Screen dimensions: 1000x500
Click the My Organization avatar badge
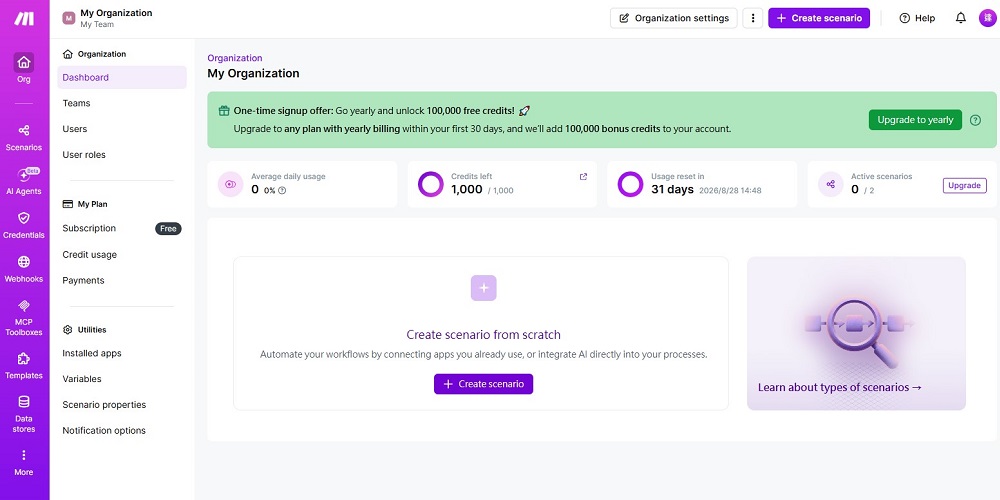click(69, 18)
